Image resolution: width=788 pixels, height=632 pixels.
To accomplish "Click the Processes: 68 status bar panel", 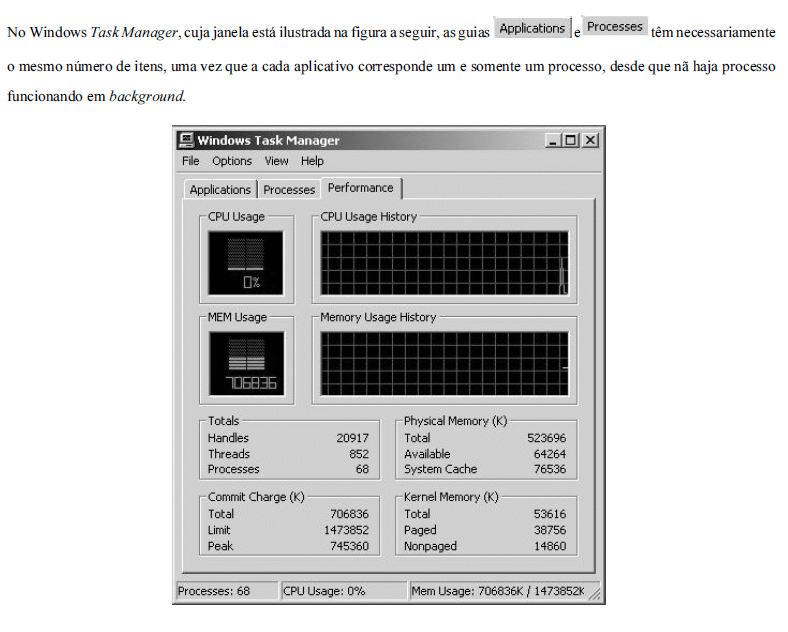I will coord(226,591).
